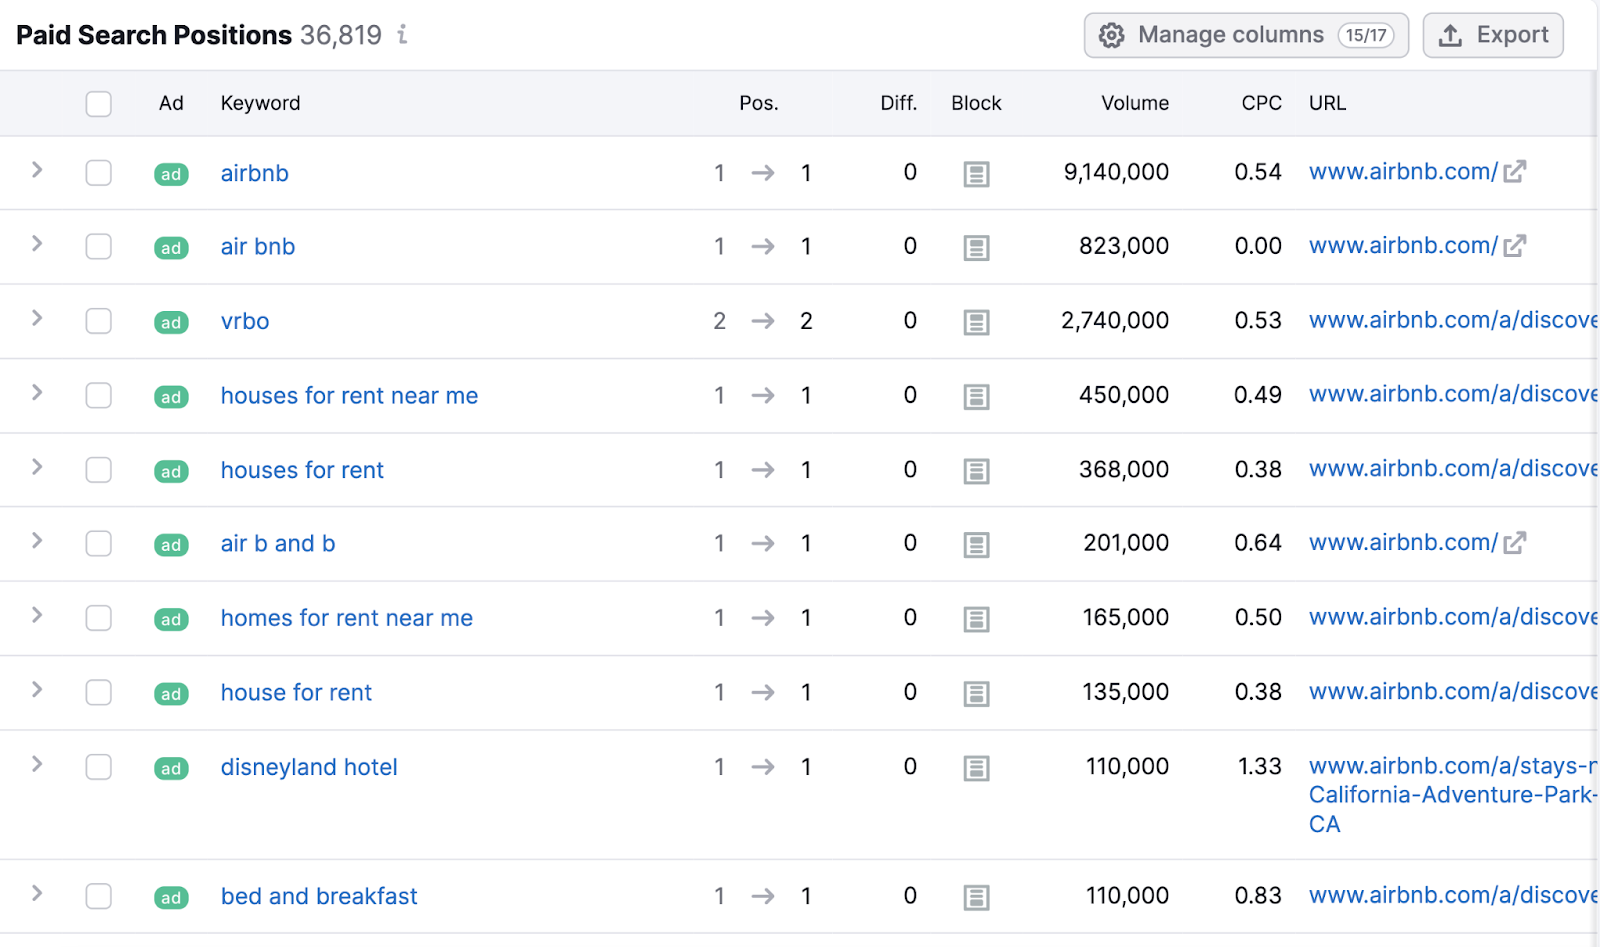
Task: Open the ad badge for disneyland hotel
Action: (x=171, y=768)
